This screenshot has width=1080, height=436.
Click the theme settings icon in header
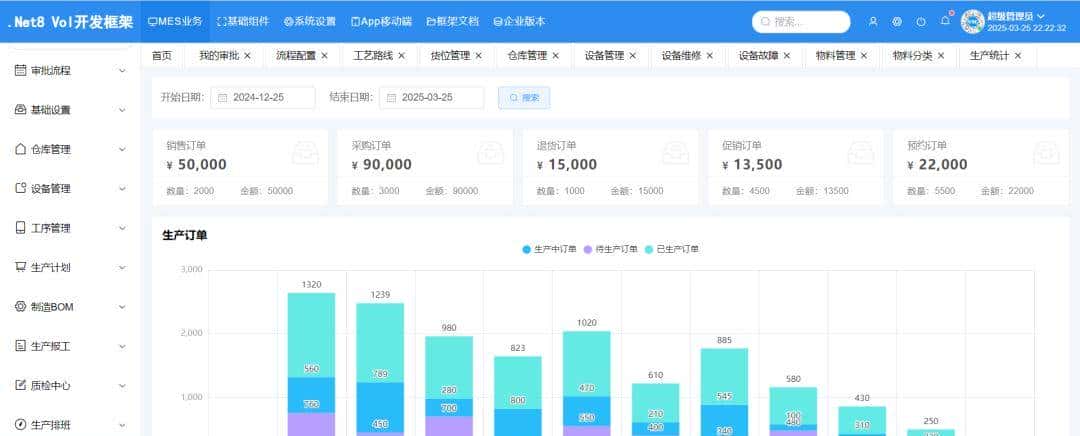897,21
